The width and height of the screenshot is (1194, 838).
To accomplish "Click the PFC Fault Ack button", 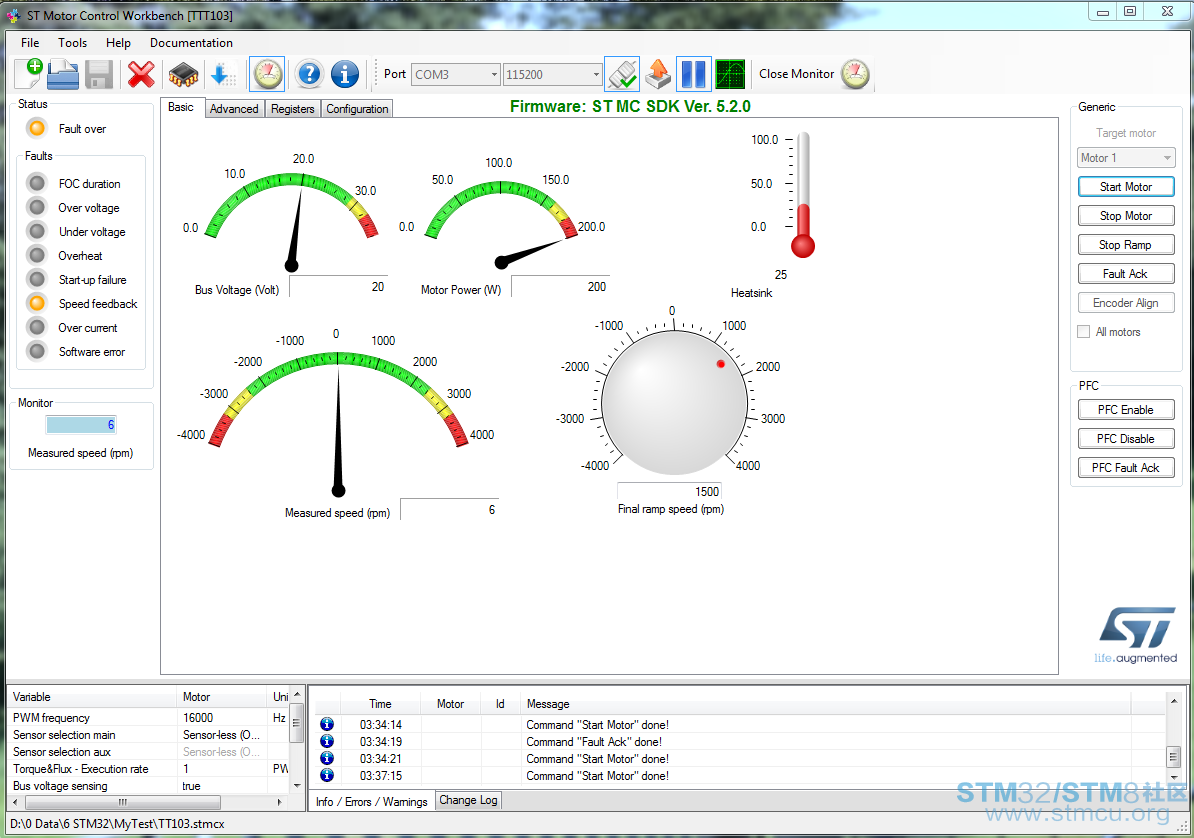I will tap(1126, 468).
